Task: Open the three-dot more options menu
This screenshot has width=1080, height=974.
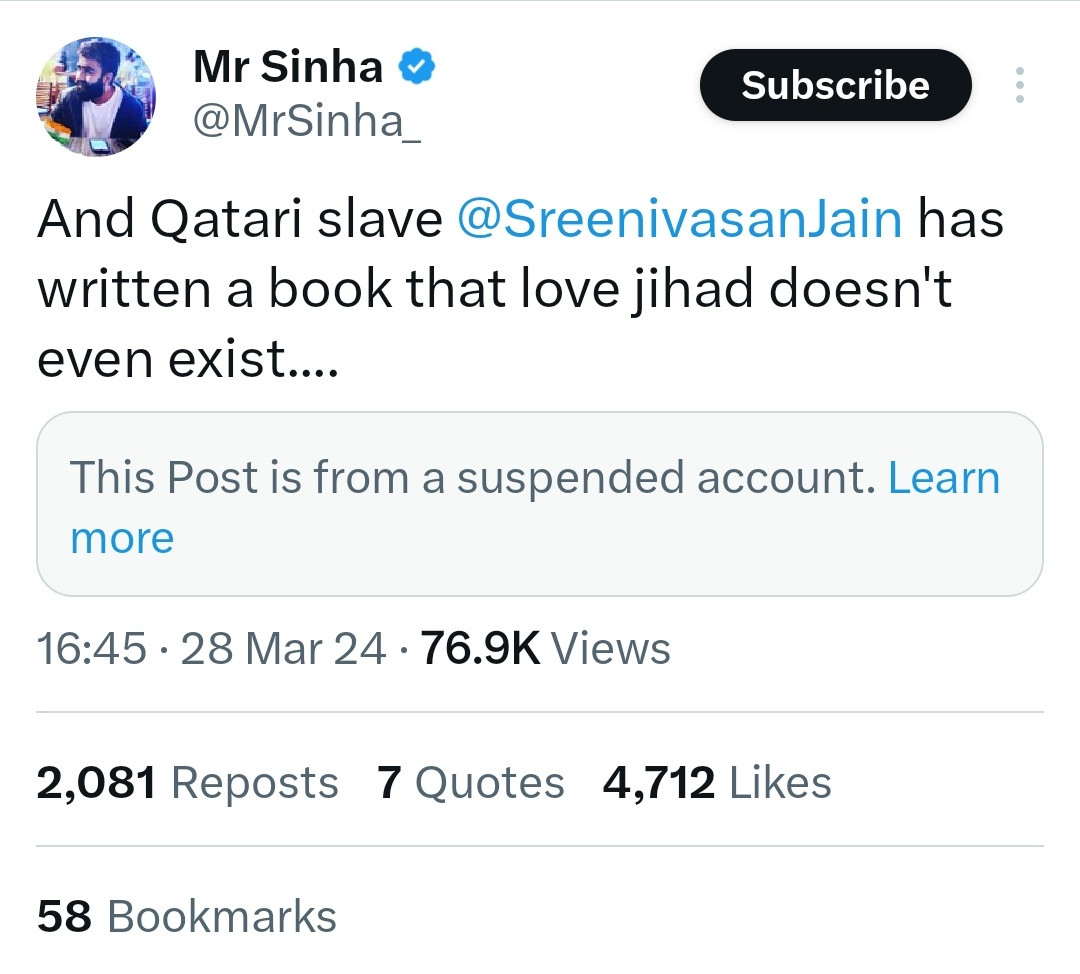Action: pos(1019,85)
